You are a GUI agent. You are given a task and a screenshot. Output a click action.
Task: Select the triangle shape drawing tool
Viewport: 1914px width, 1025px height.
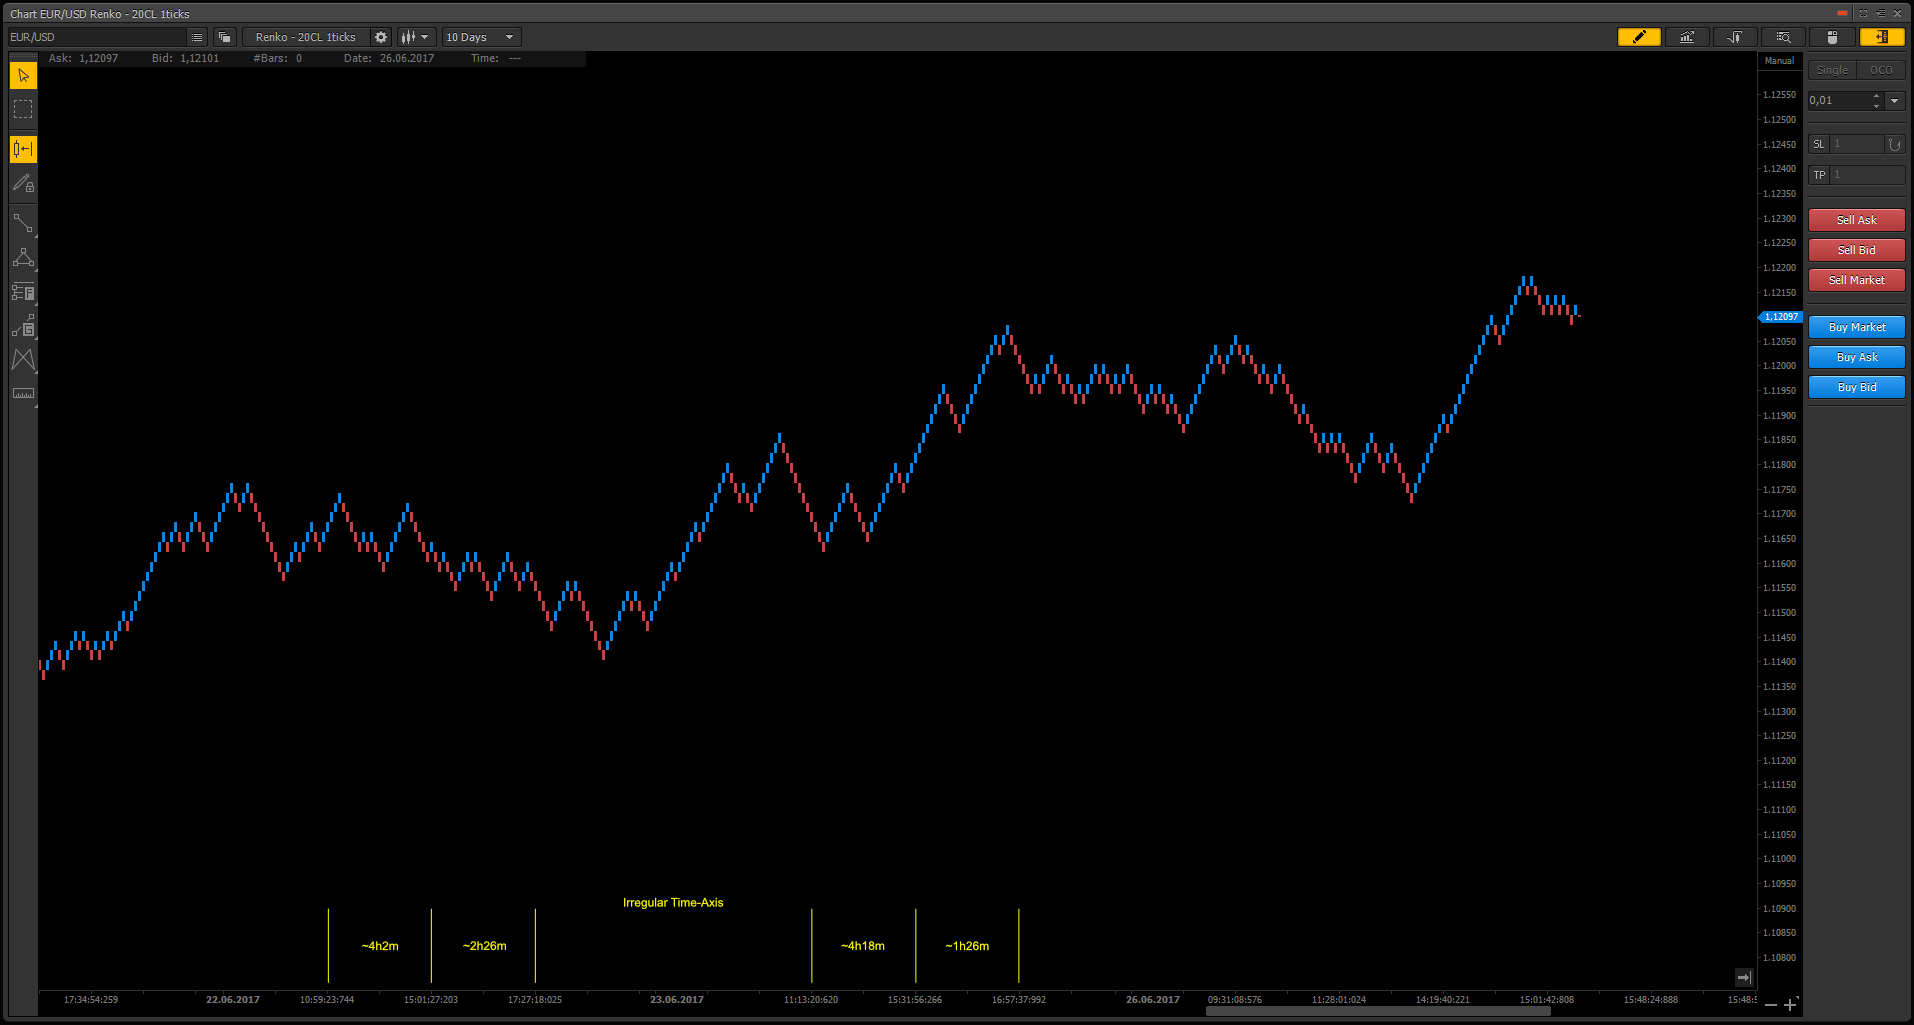(23, 258)
